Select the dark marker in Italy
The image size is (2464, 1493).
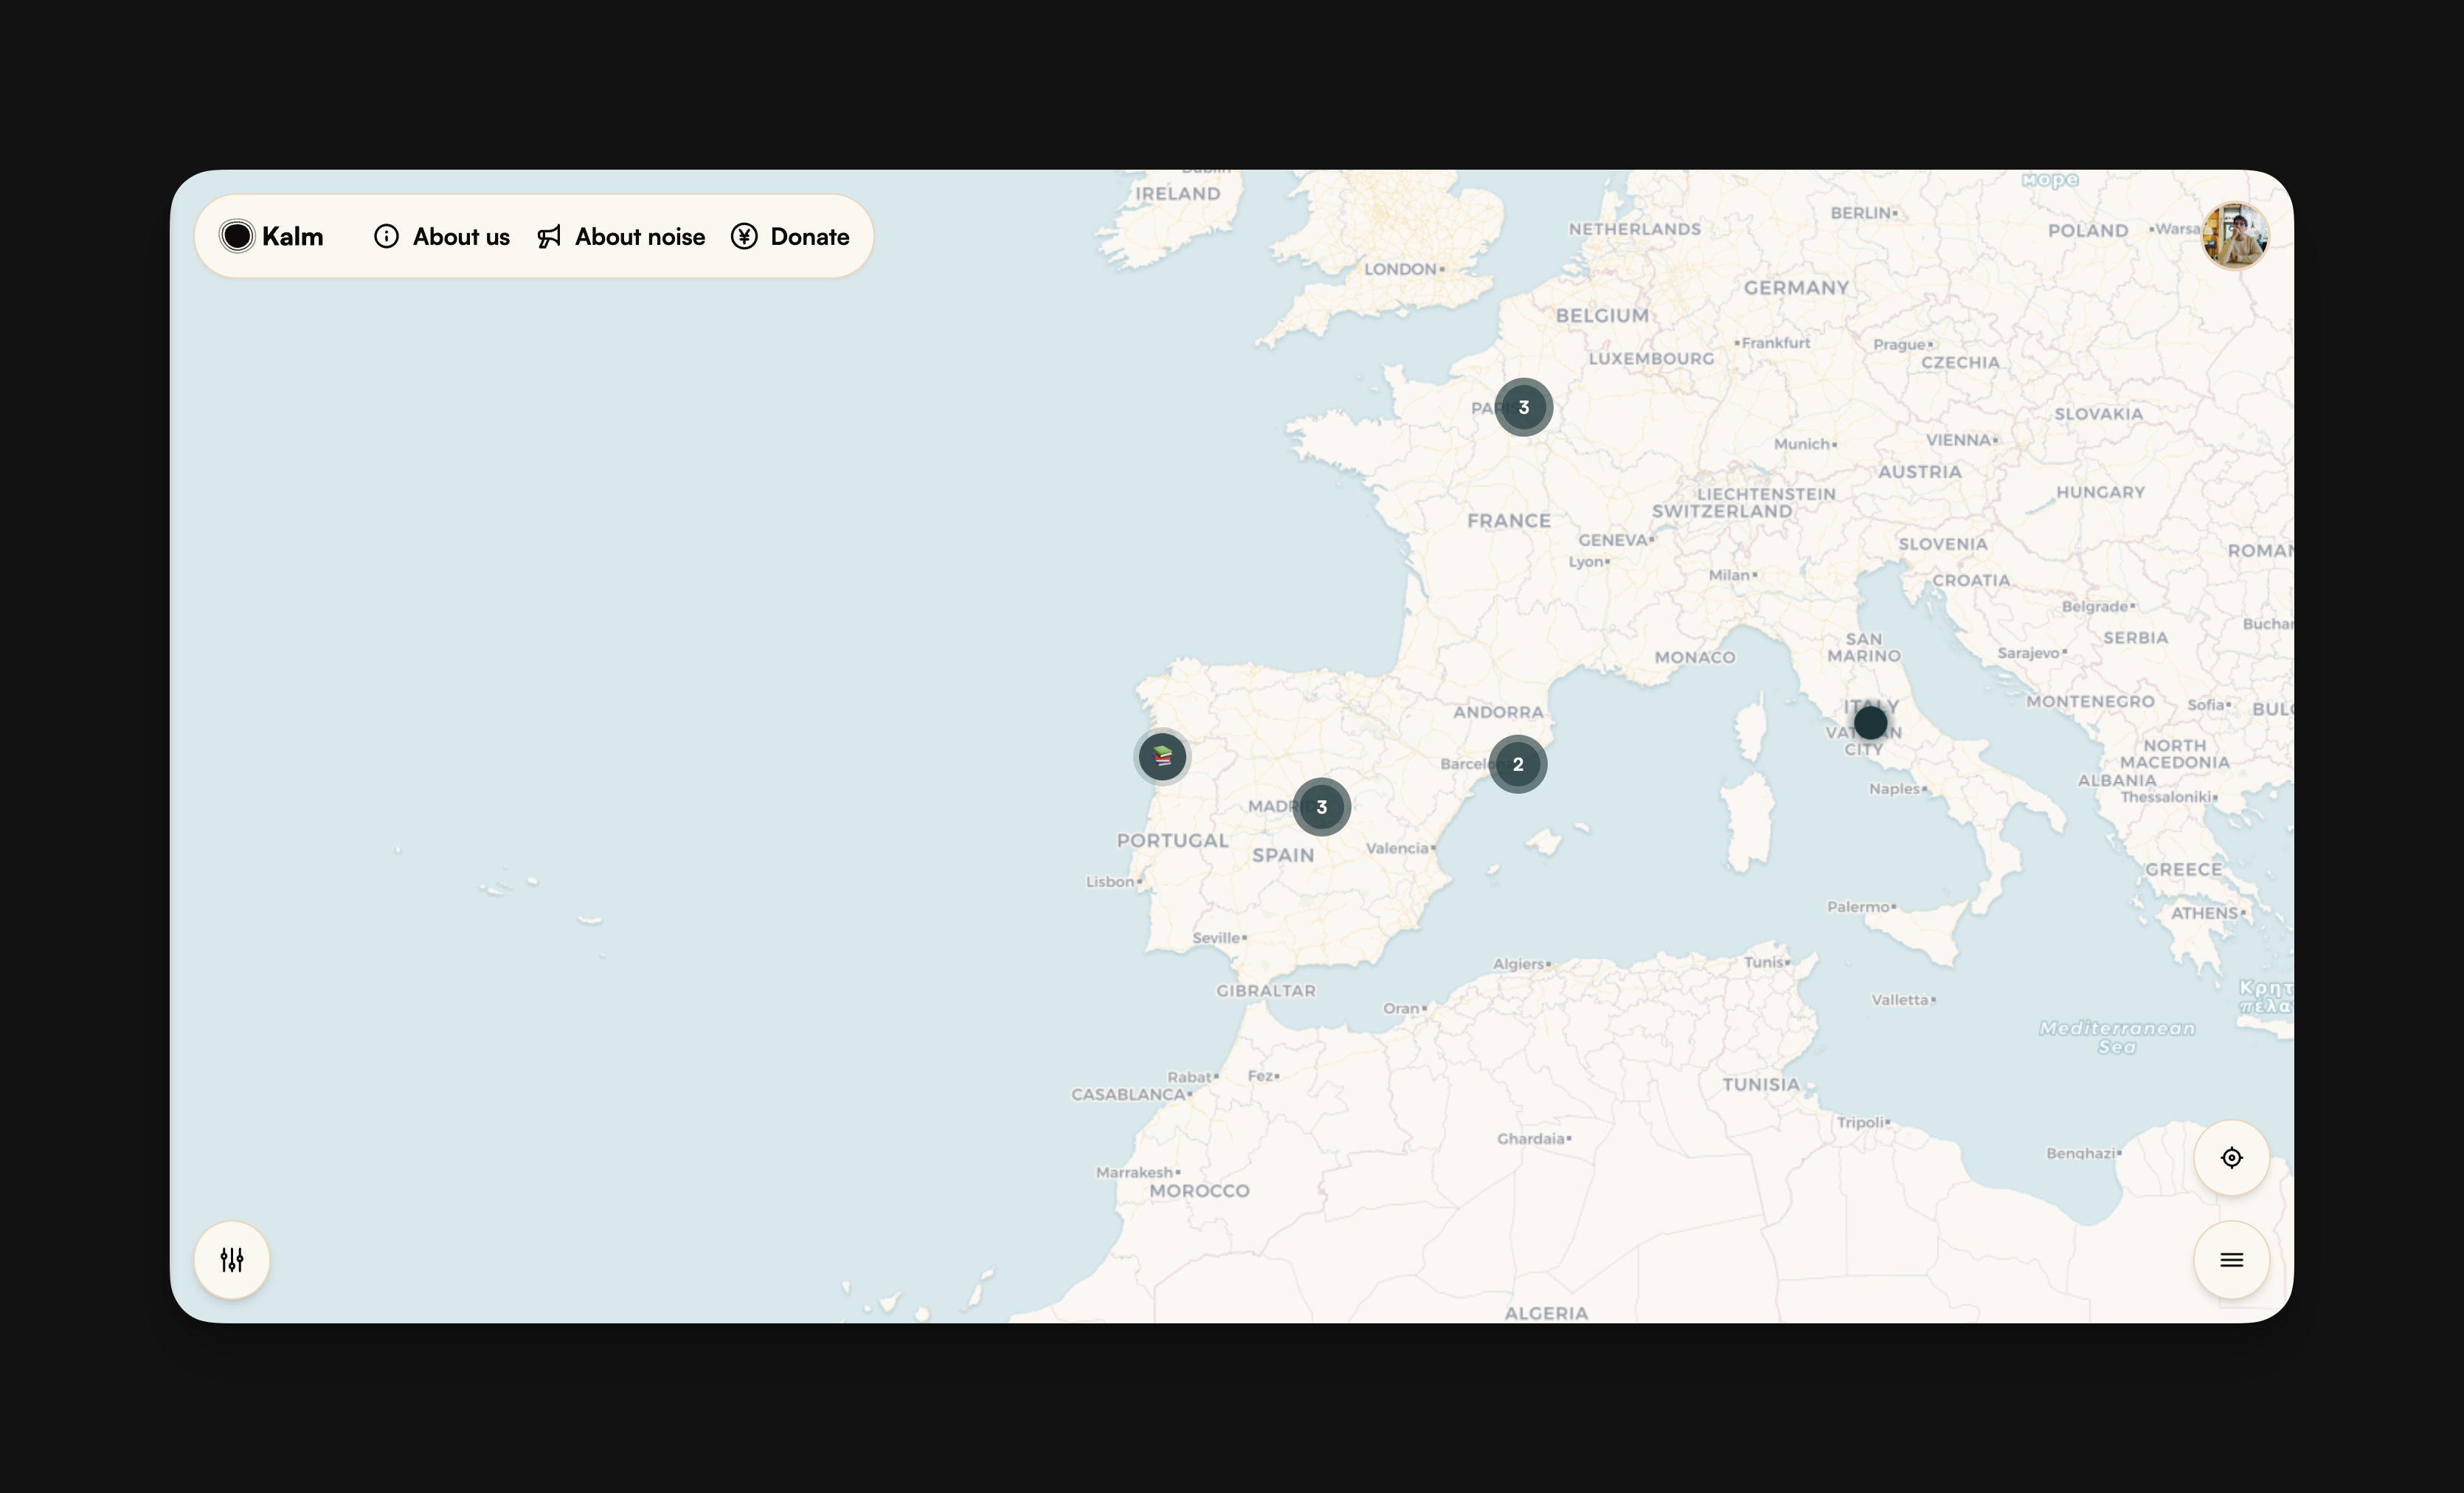(x=1870, y=722)
